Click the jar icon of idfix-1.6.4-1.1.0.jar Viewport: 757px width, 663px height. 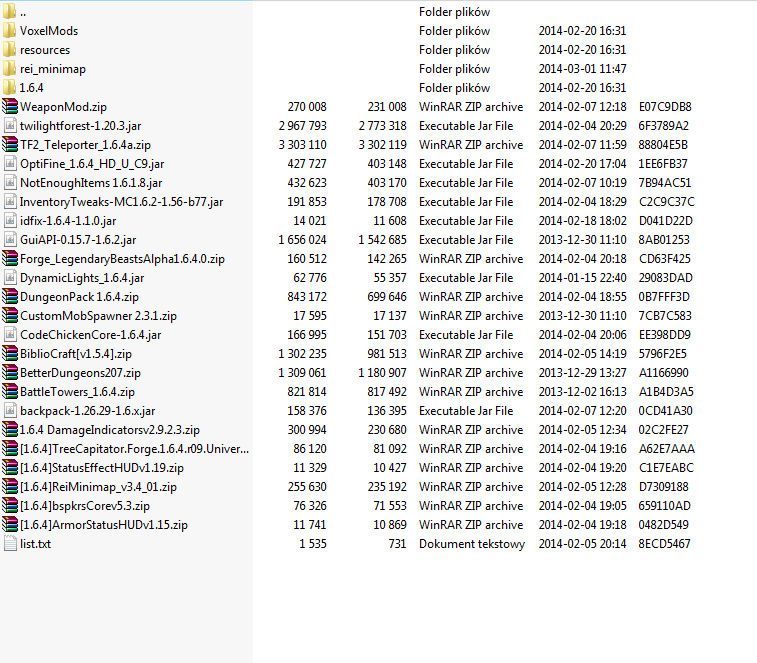pos(10,221)
